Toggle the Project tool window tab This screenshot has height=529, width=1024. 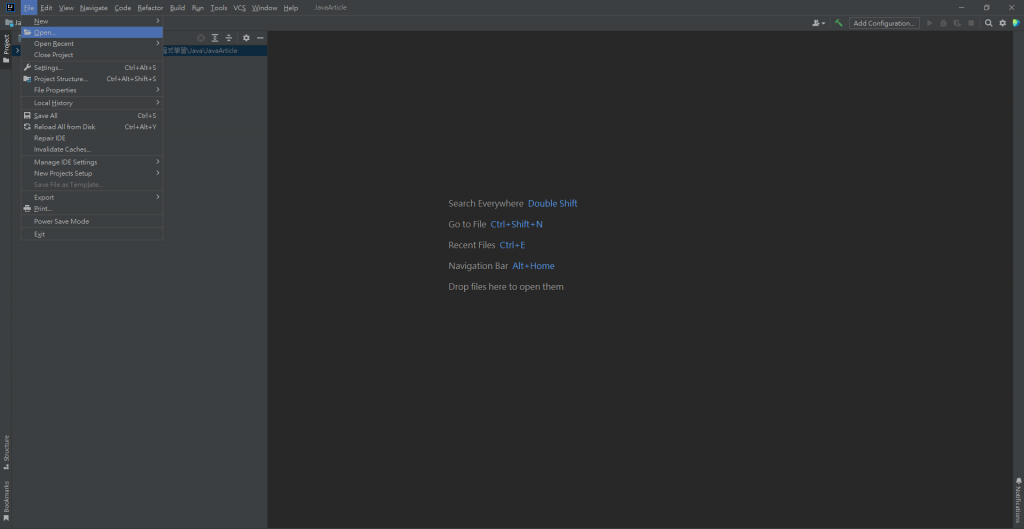coord(6,50)
